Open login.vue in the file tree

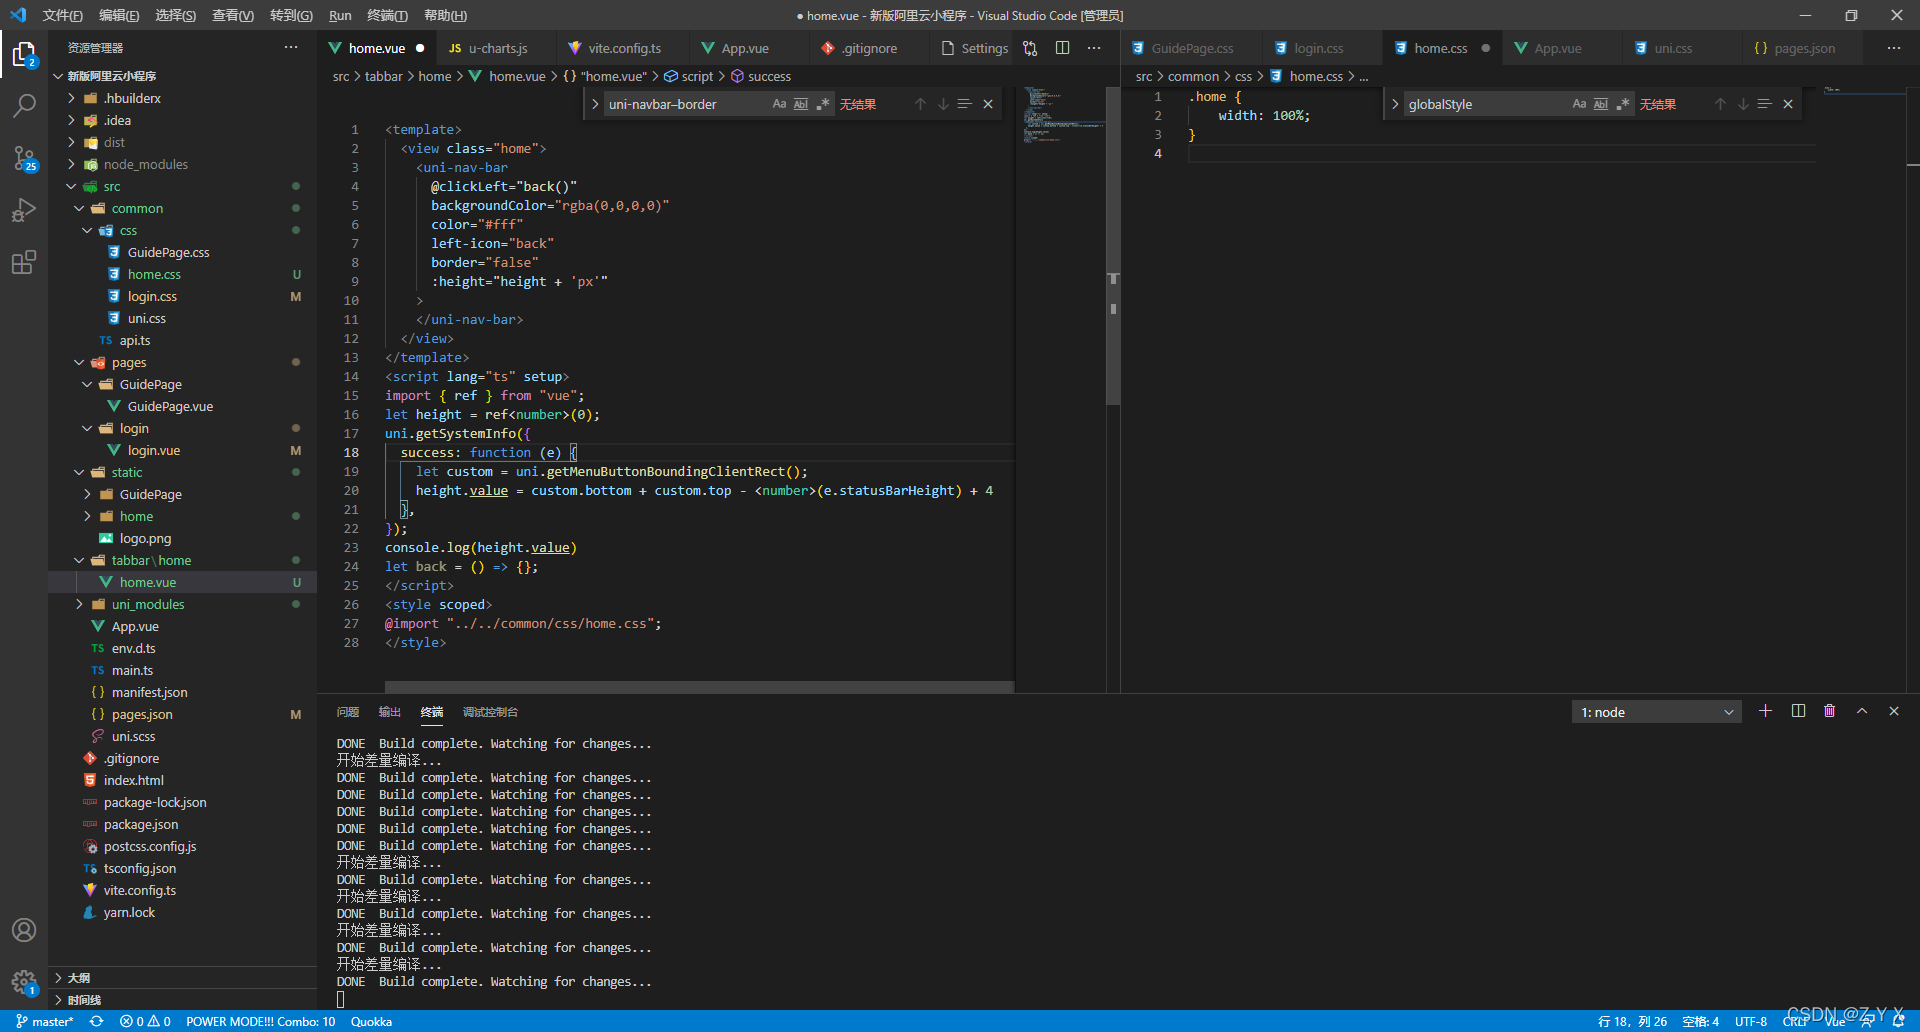pos(153,450)
